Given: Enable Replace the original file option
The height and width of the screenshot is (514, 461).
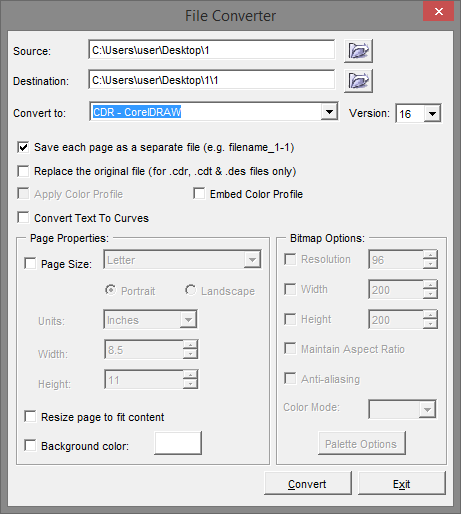Looking at the screenshot, I should (23, 171).
